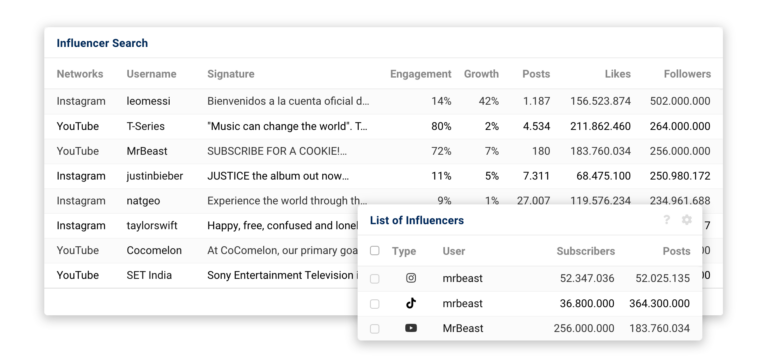Sort by Posts header in List of Influencers
768x363 pixels.
tap(676, 251)
